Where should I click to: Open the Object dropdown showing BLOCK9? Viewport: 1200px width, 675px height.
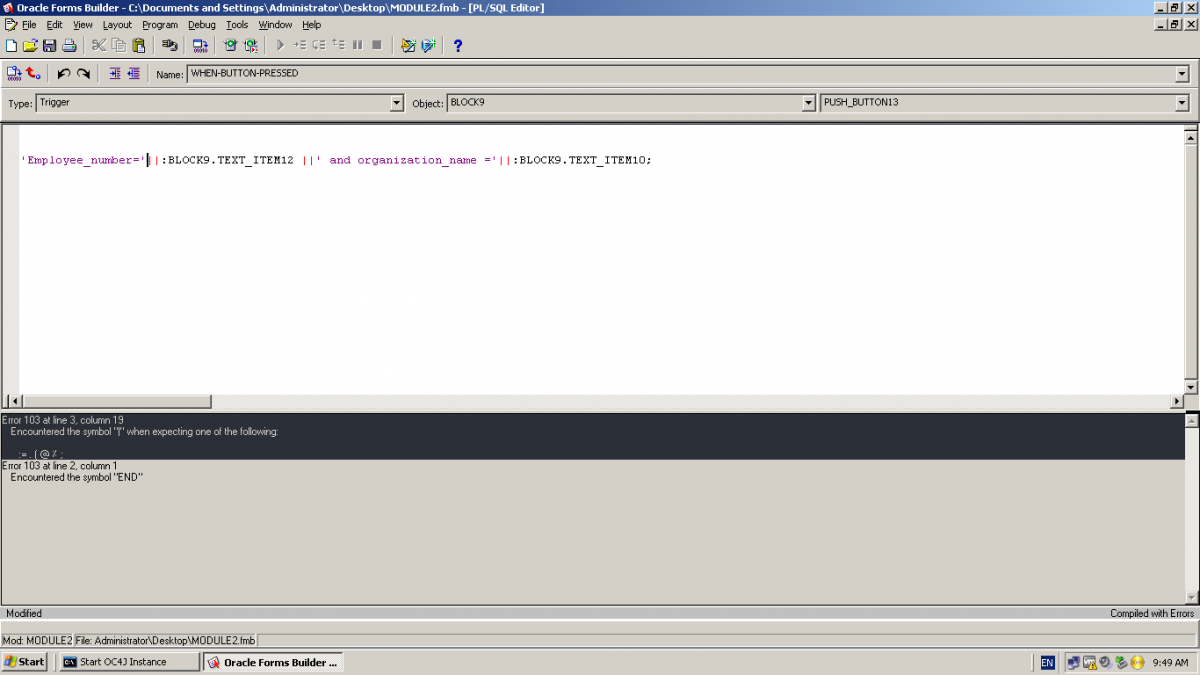pyautogui.click(x=809, y=103)
